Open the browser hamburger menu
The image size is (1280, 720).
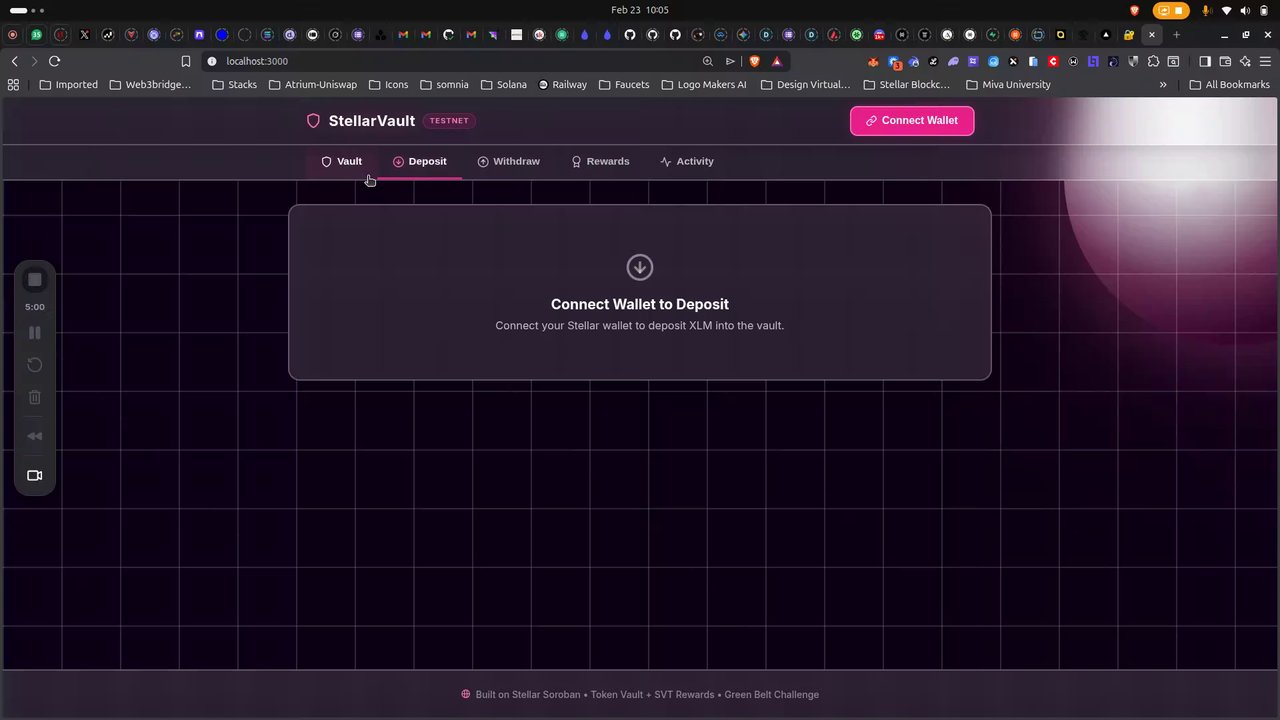(1265, 61)
